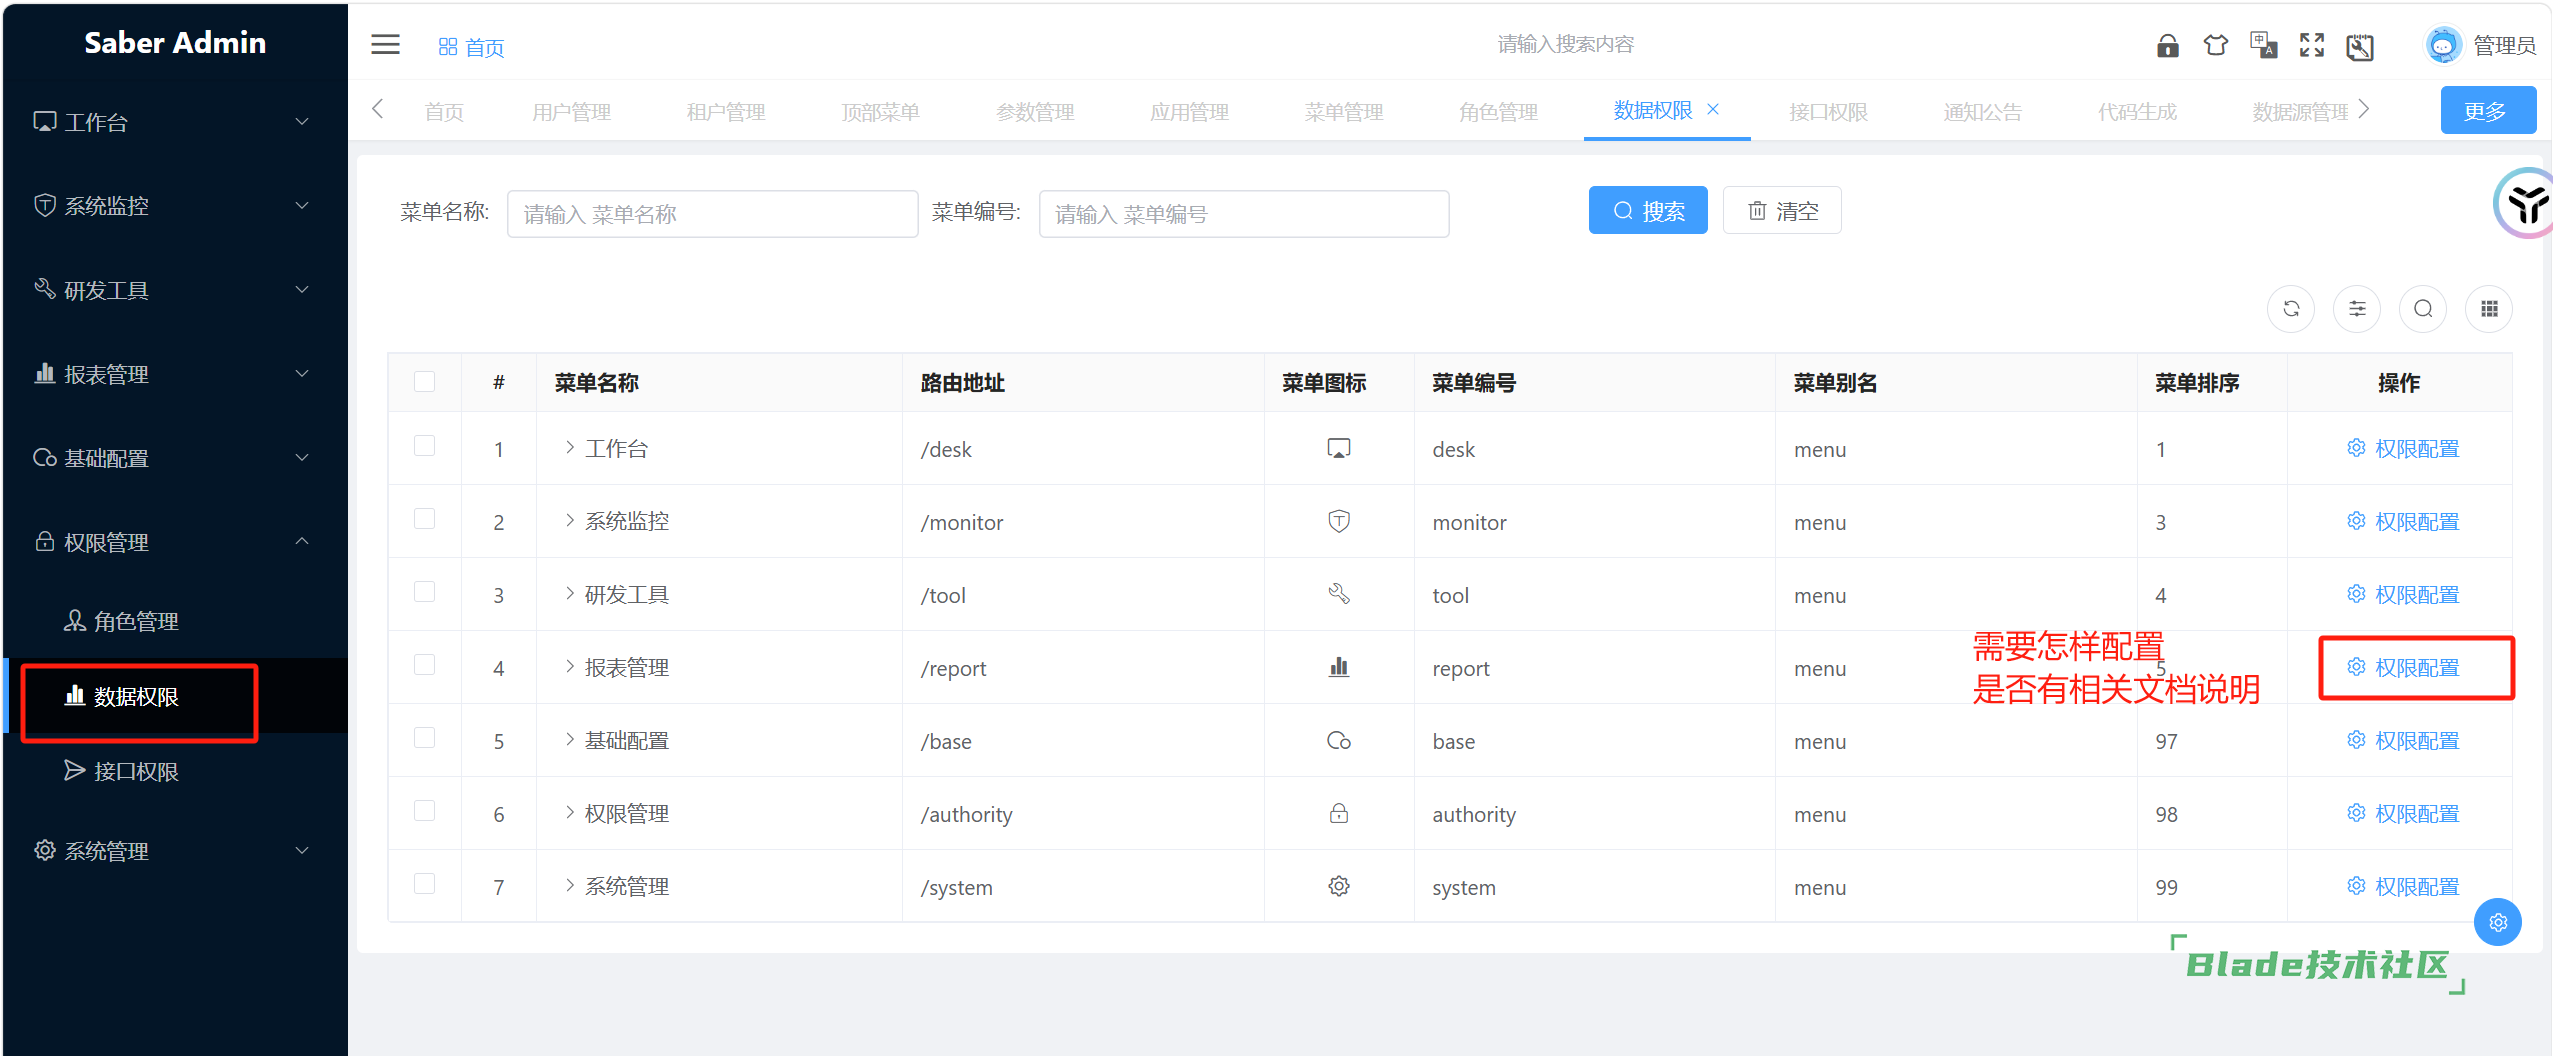The width and height of the screenshot is (2553, 1056).
Task: Click the round floating logo widget
Action: (2525, 204)
